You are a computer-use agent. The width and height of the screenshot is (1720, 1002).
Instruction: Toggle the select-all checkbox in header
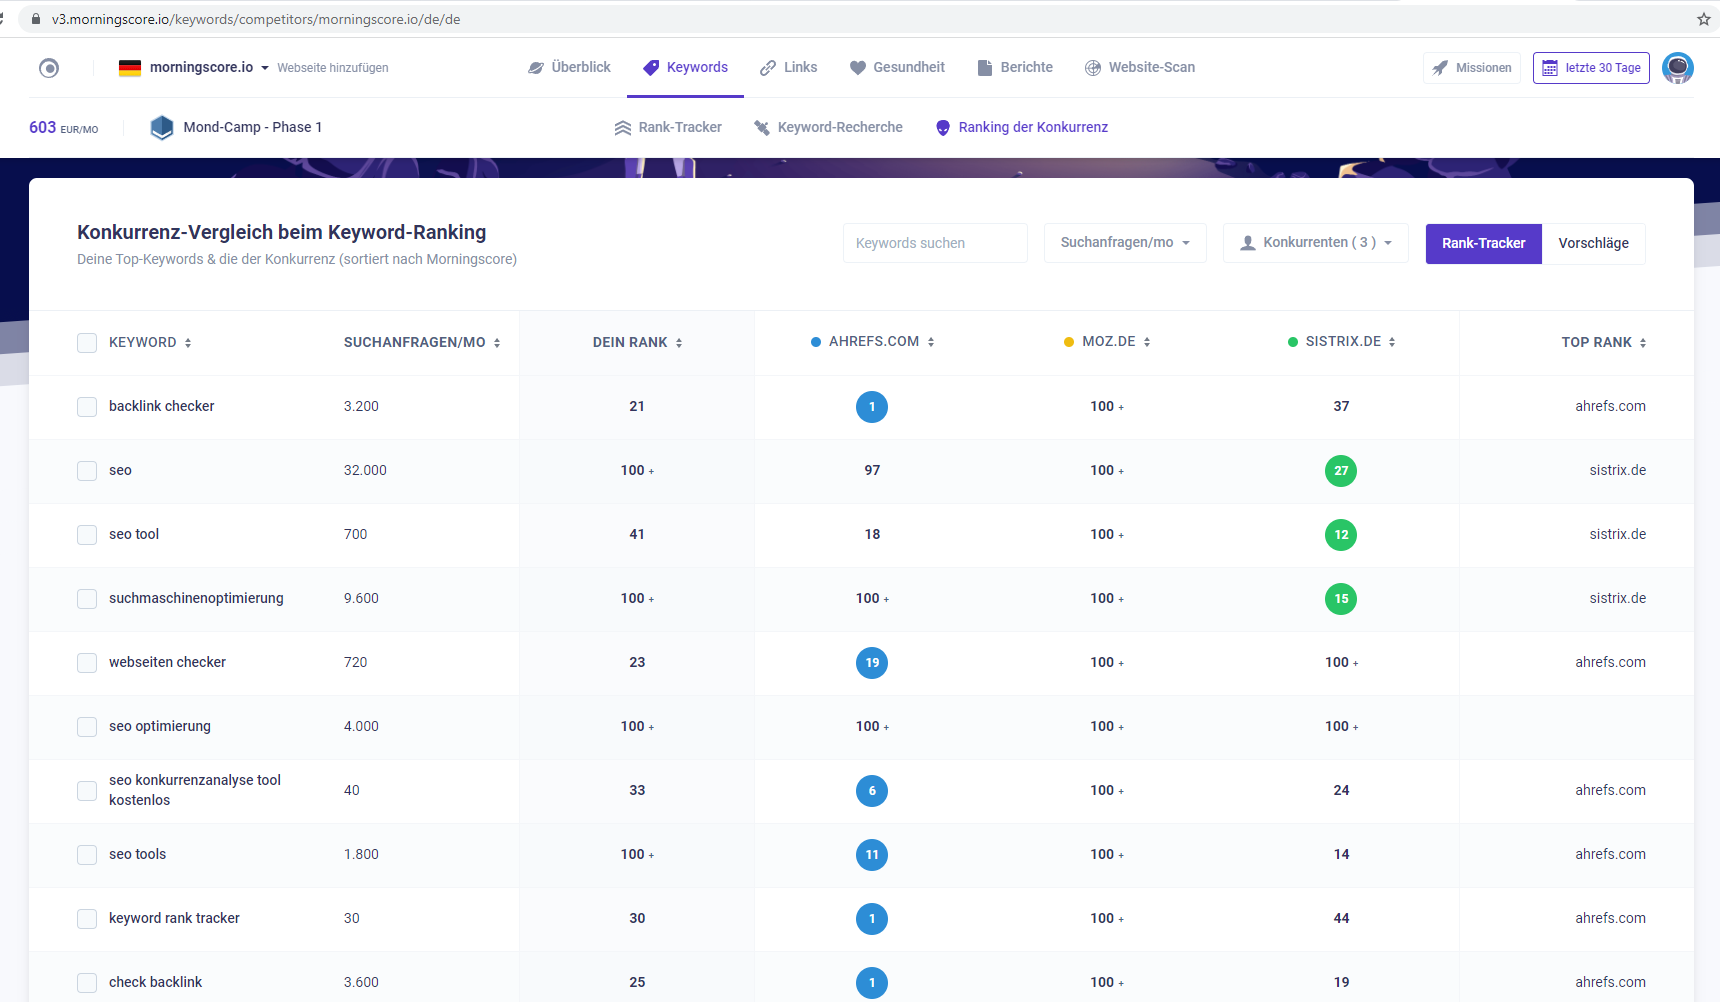point(87,343)
